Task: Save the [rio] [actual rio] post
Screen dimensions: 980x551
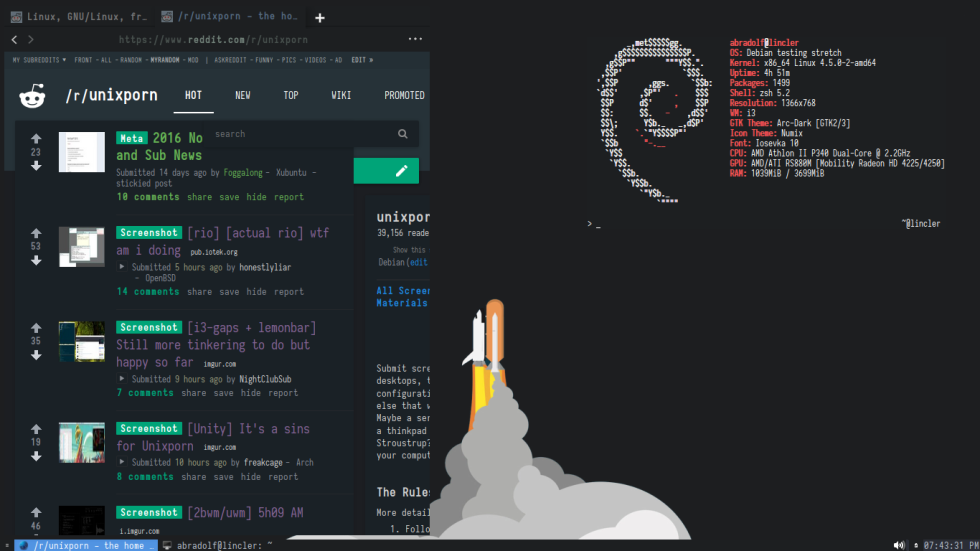Action: 229,292
